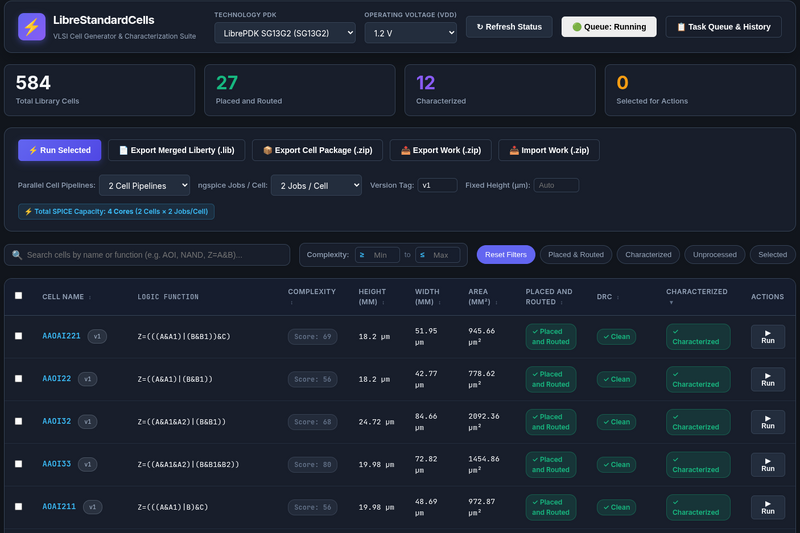Open ngspice Jobs per Cell dropdown
The width and height of the screenshot is (800, 533).
pos(316,186)
